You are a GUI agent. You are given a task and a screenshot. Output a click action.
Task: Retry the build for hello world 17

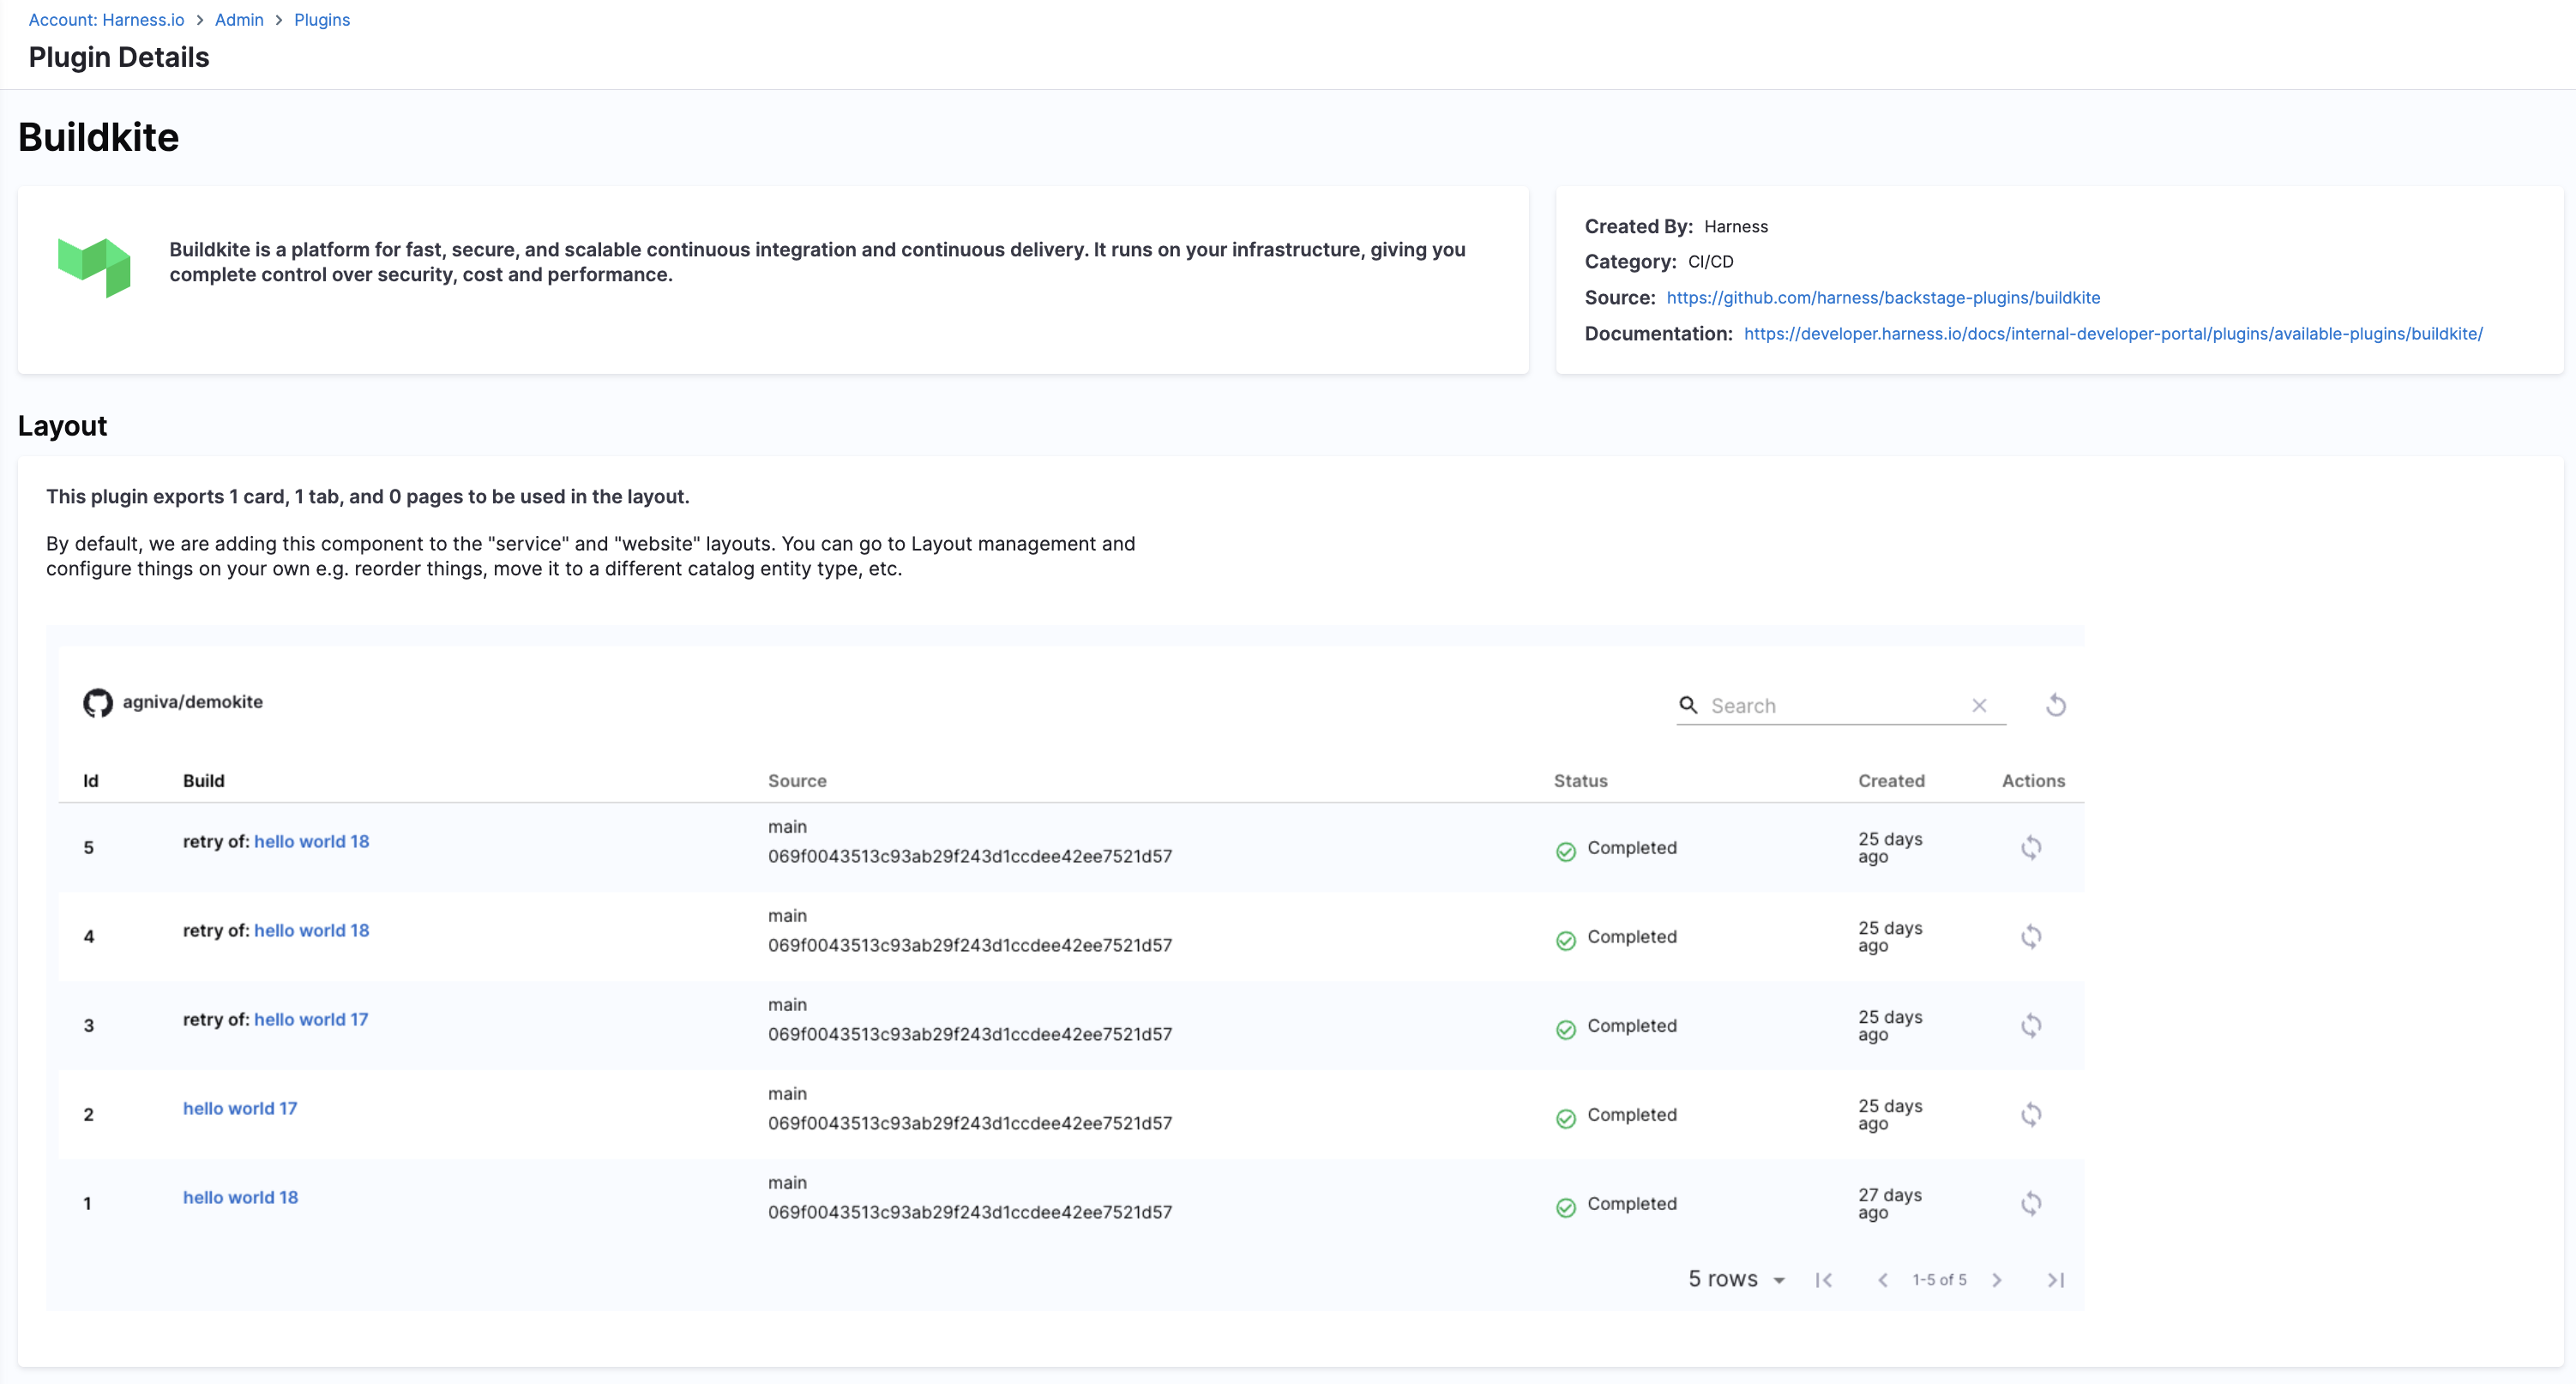click(x=2032, y=1113)
